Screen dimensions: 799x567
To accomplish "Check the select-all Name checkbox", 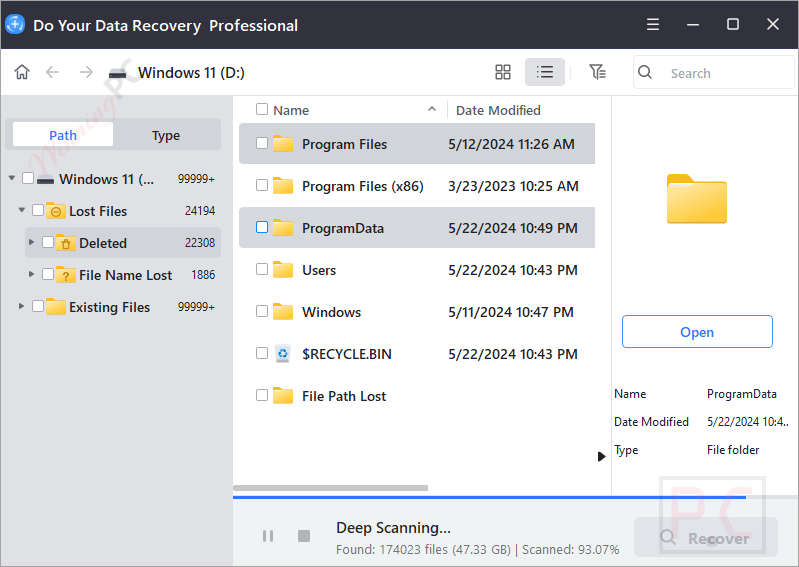I will 262,109.
